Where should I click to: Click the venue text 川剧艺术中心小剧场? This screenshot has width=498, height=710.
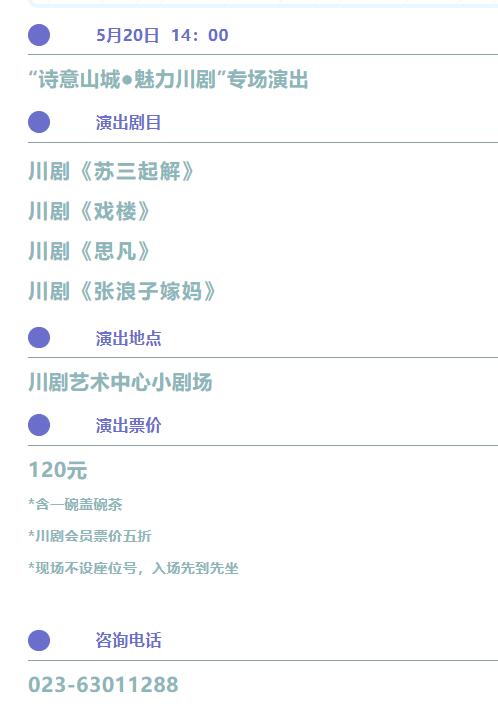point(120,382)
